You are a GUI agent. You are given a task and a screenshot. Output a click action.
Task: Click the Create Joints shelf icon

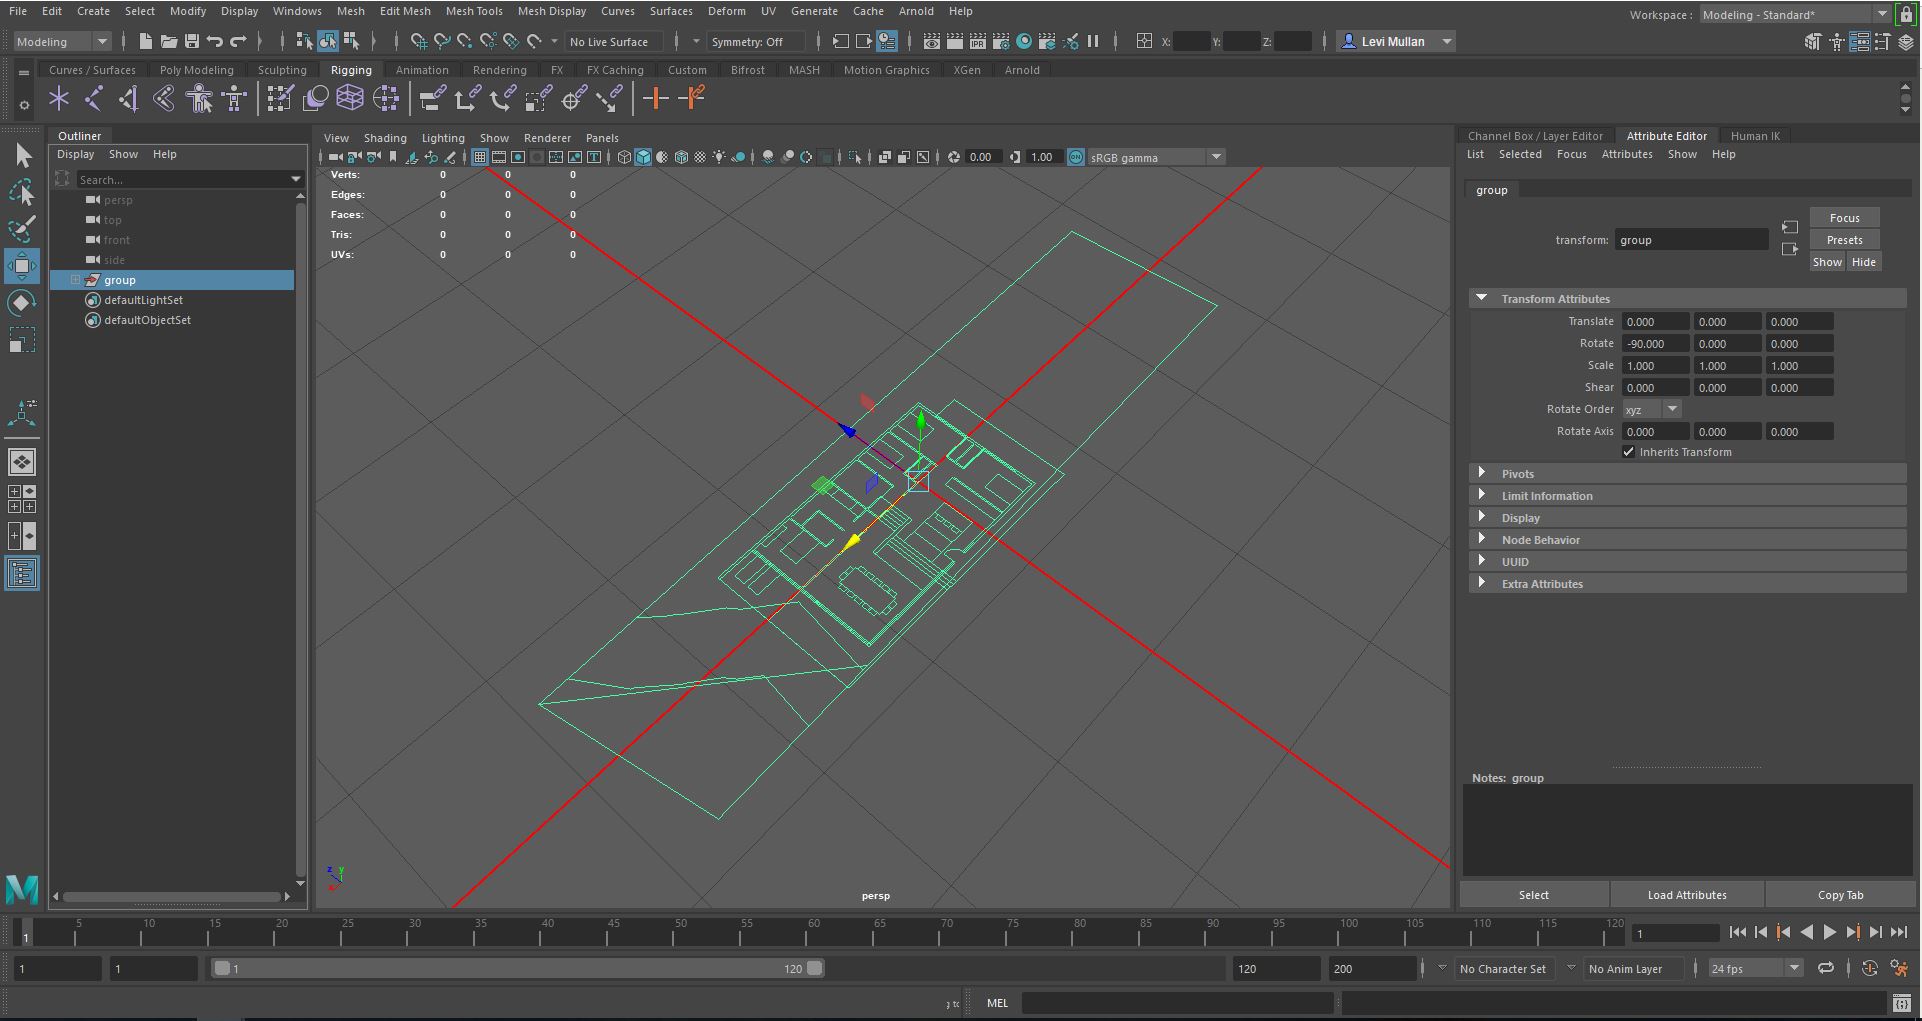pos(94,98)
